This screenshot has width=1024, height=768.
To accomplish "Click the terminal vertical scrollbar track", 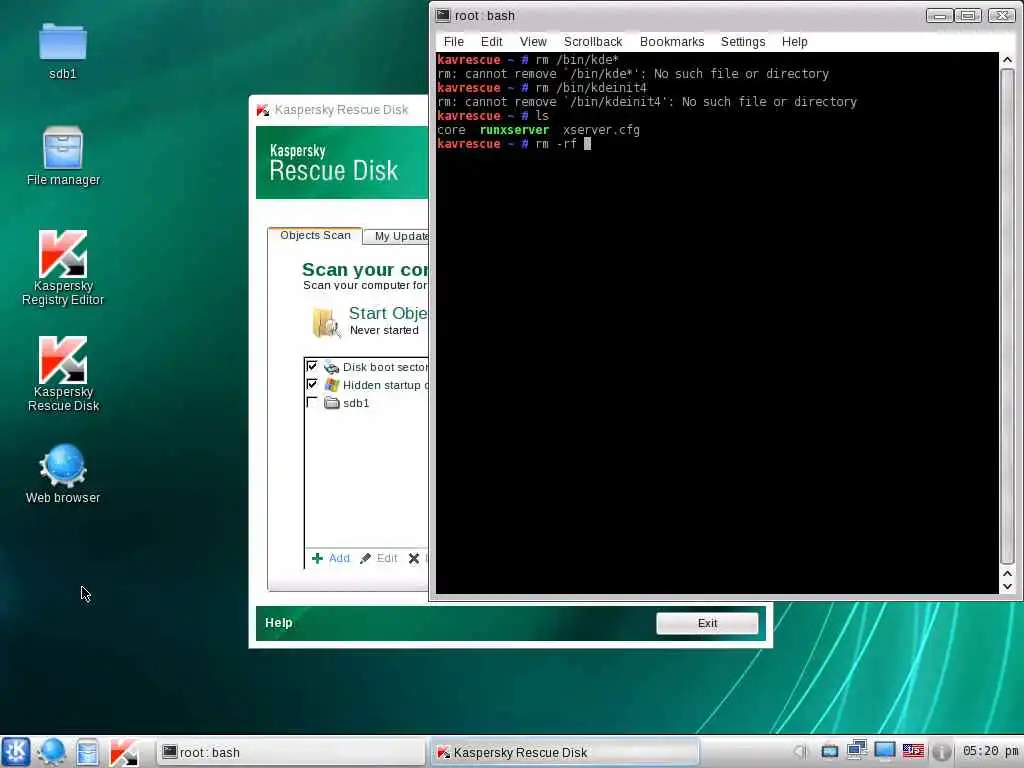I will tap(1008, 317).
